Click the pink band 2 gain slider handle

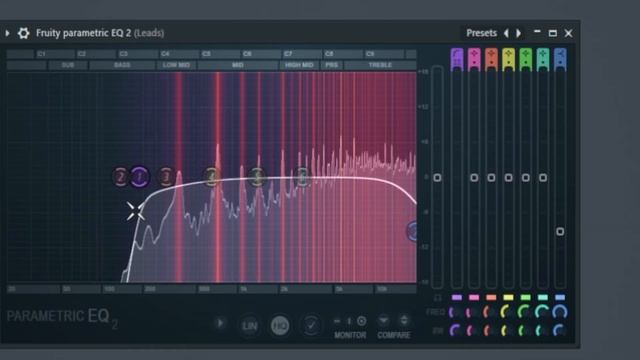pos(474,178)
